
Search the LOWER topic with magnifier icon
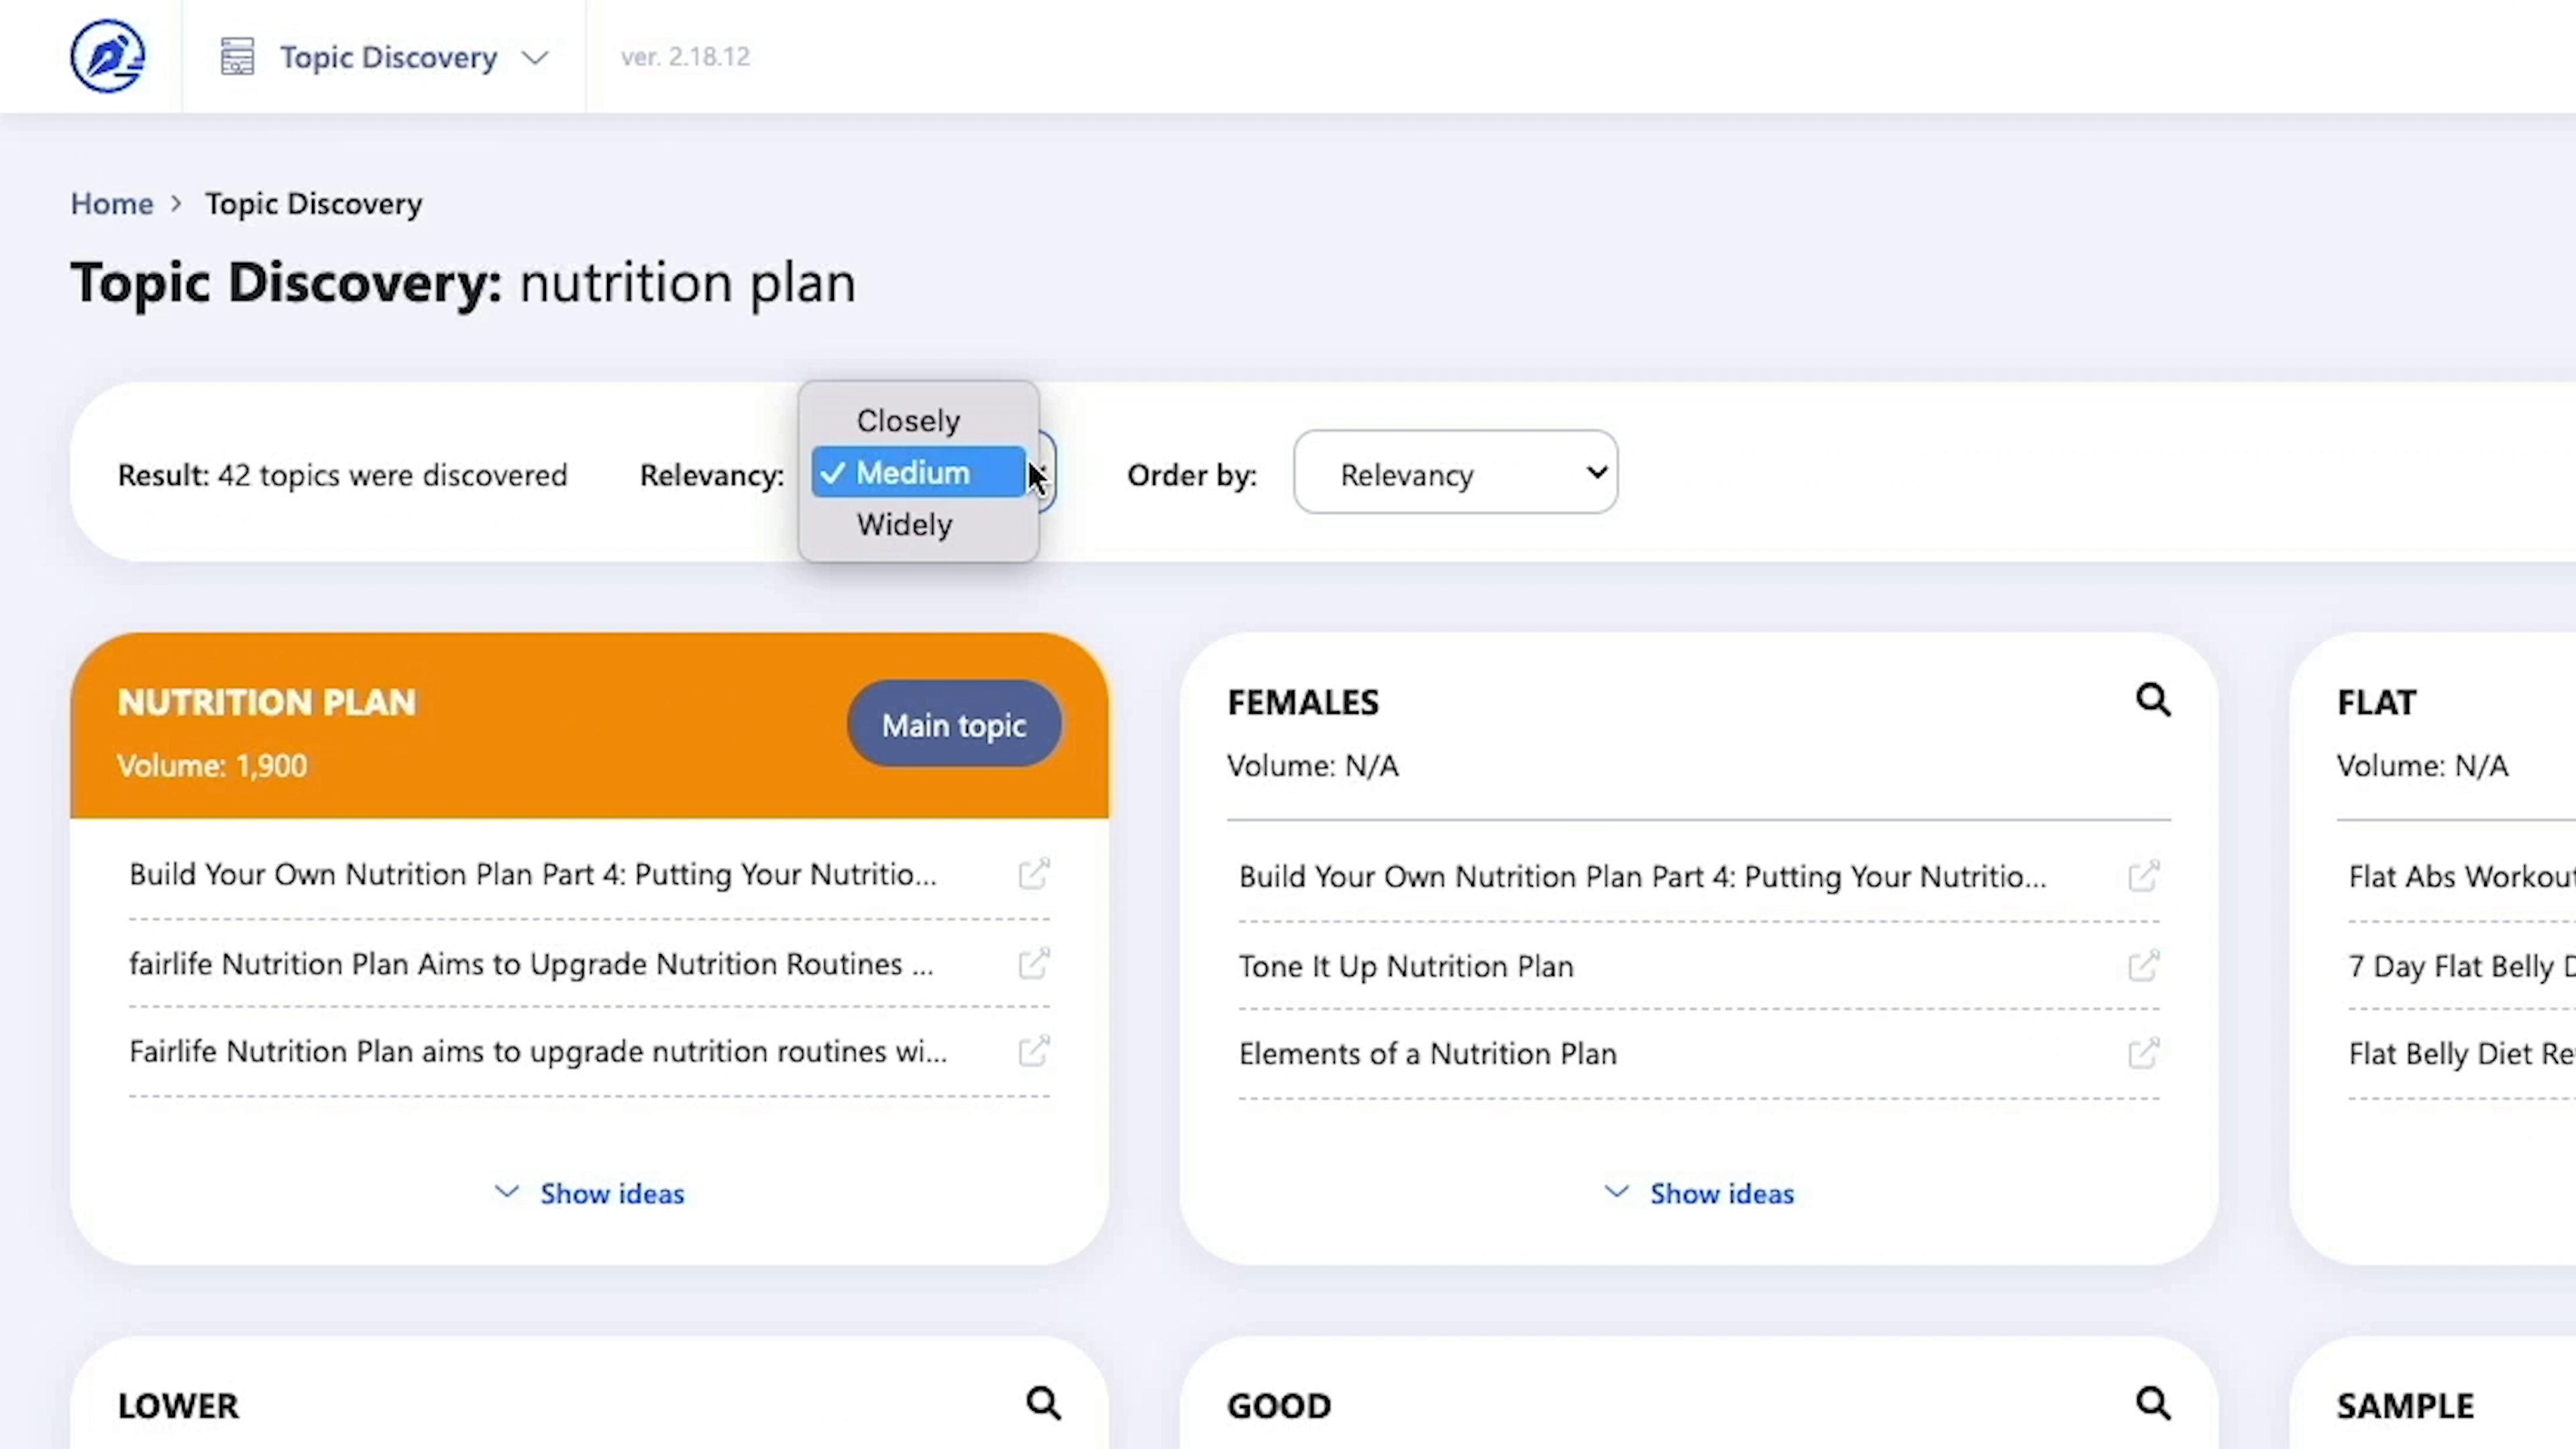click(1043, 1404)
